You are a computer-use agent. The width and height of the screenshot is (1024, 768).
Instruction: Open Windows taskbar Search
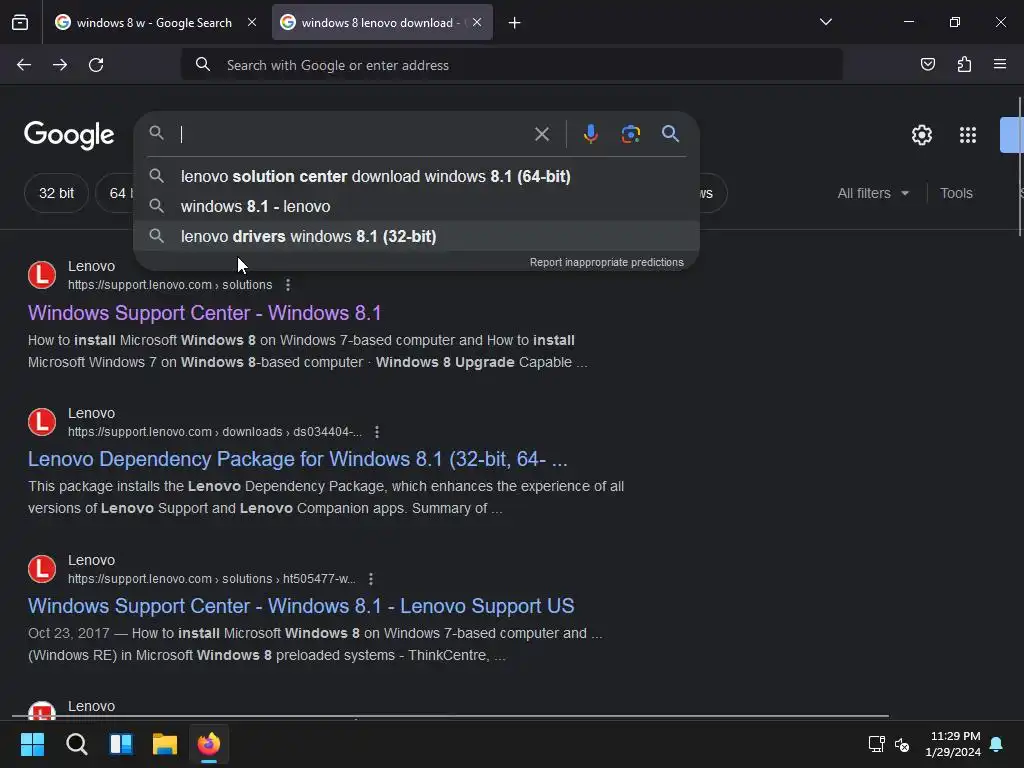pos(76,744)
